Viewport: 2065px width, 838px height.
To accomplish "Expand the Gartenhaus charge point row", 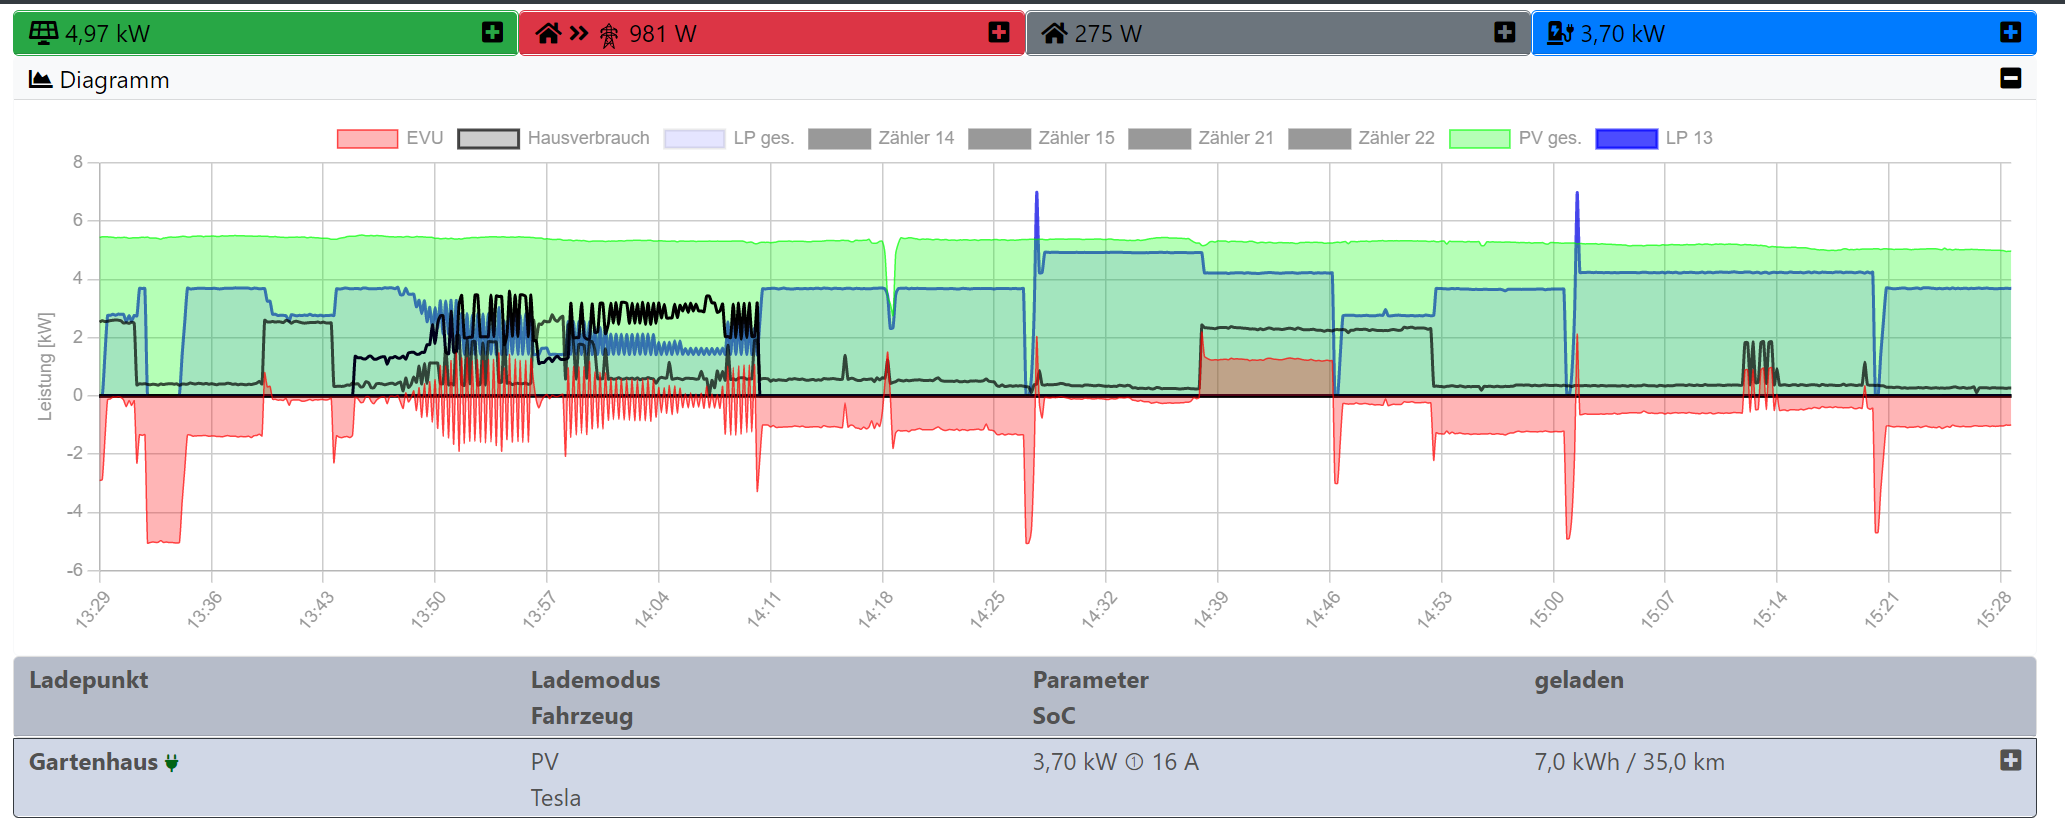I will pos(2010,761).
